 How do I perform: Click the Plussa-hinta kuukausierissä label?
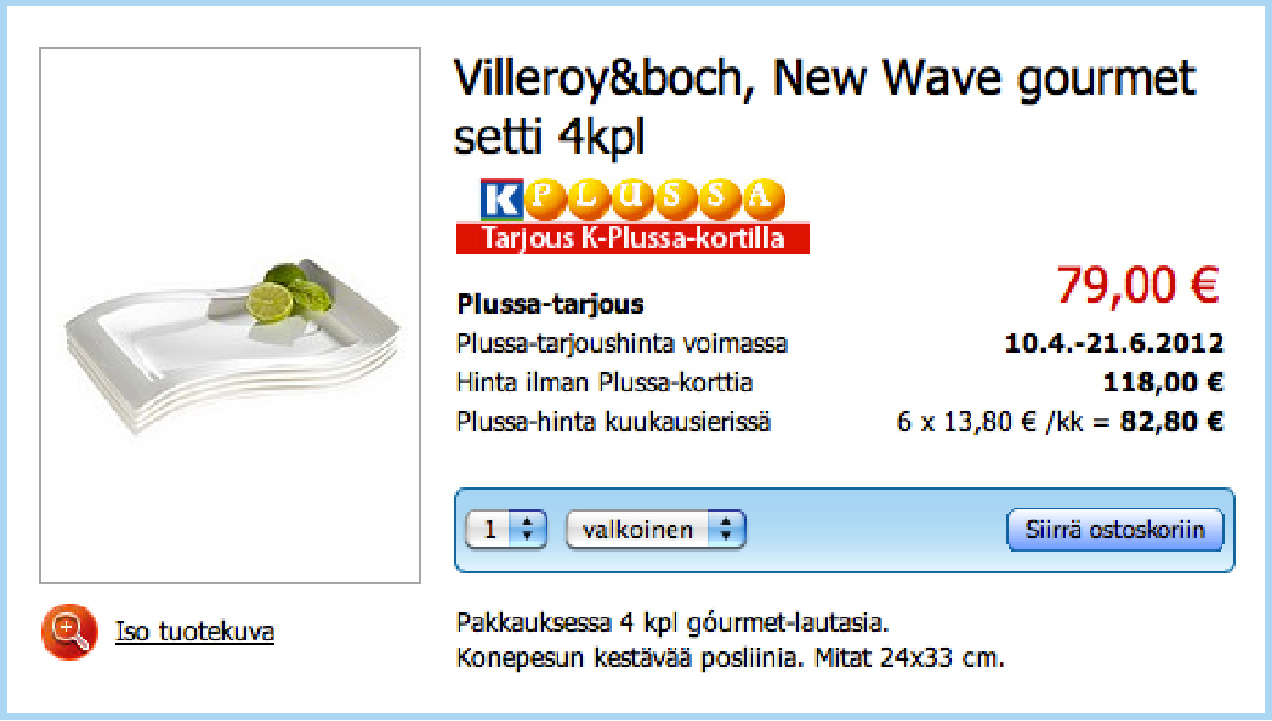(x=614, y=422)
